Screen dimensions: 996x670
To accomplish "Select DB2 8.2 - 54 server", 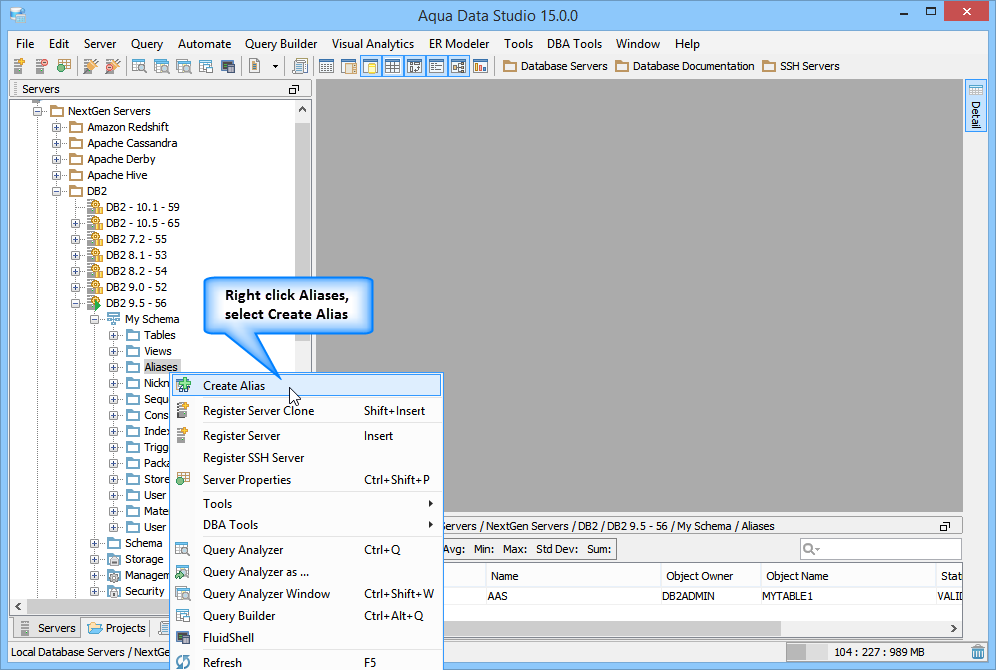I will [136, 271].
